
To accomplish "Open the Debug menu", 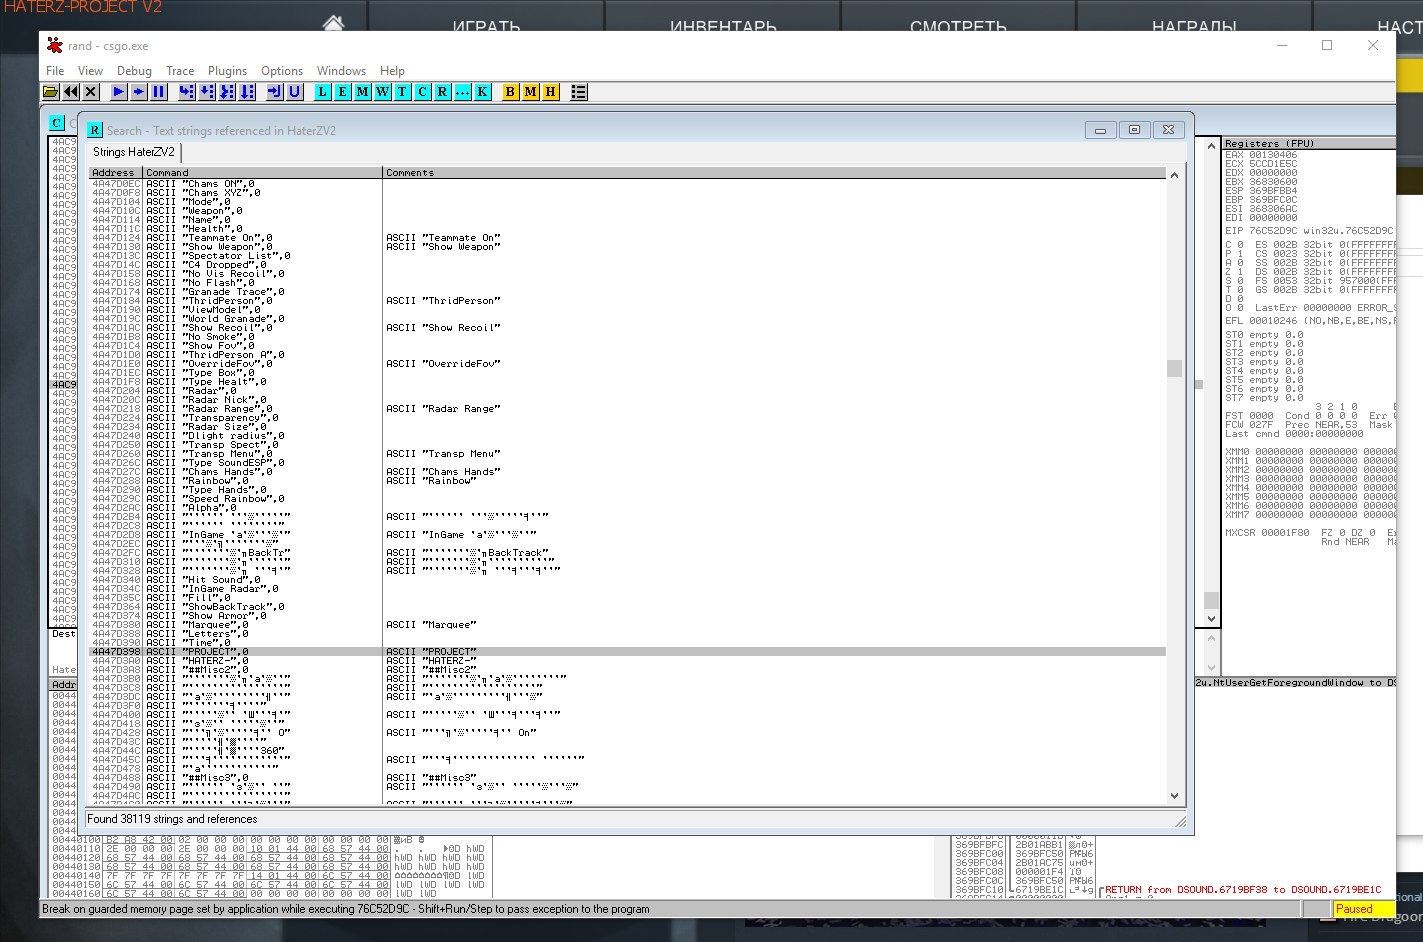I will pos(134,71).
